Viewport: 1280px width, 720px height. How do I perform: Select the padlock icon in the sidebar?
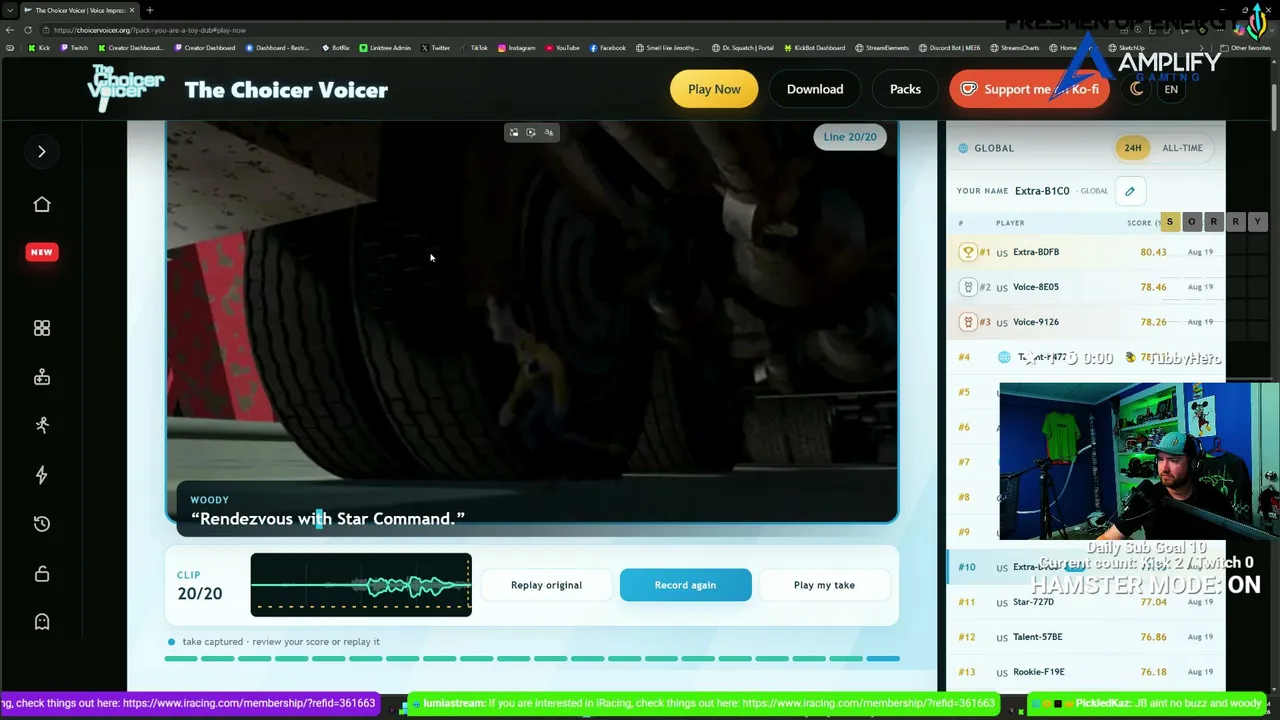(x=42, y=573)
